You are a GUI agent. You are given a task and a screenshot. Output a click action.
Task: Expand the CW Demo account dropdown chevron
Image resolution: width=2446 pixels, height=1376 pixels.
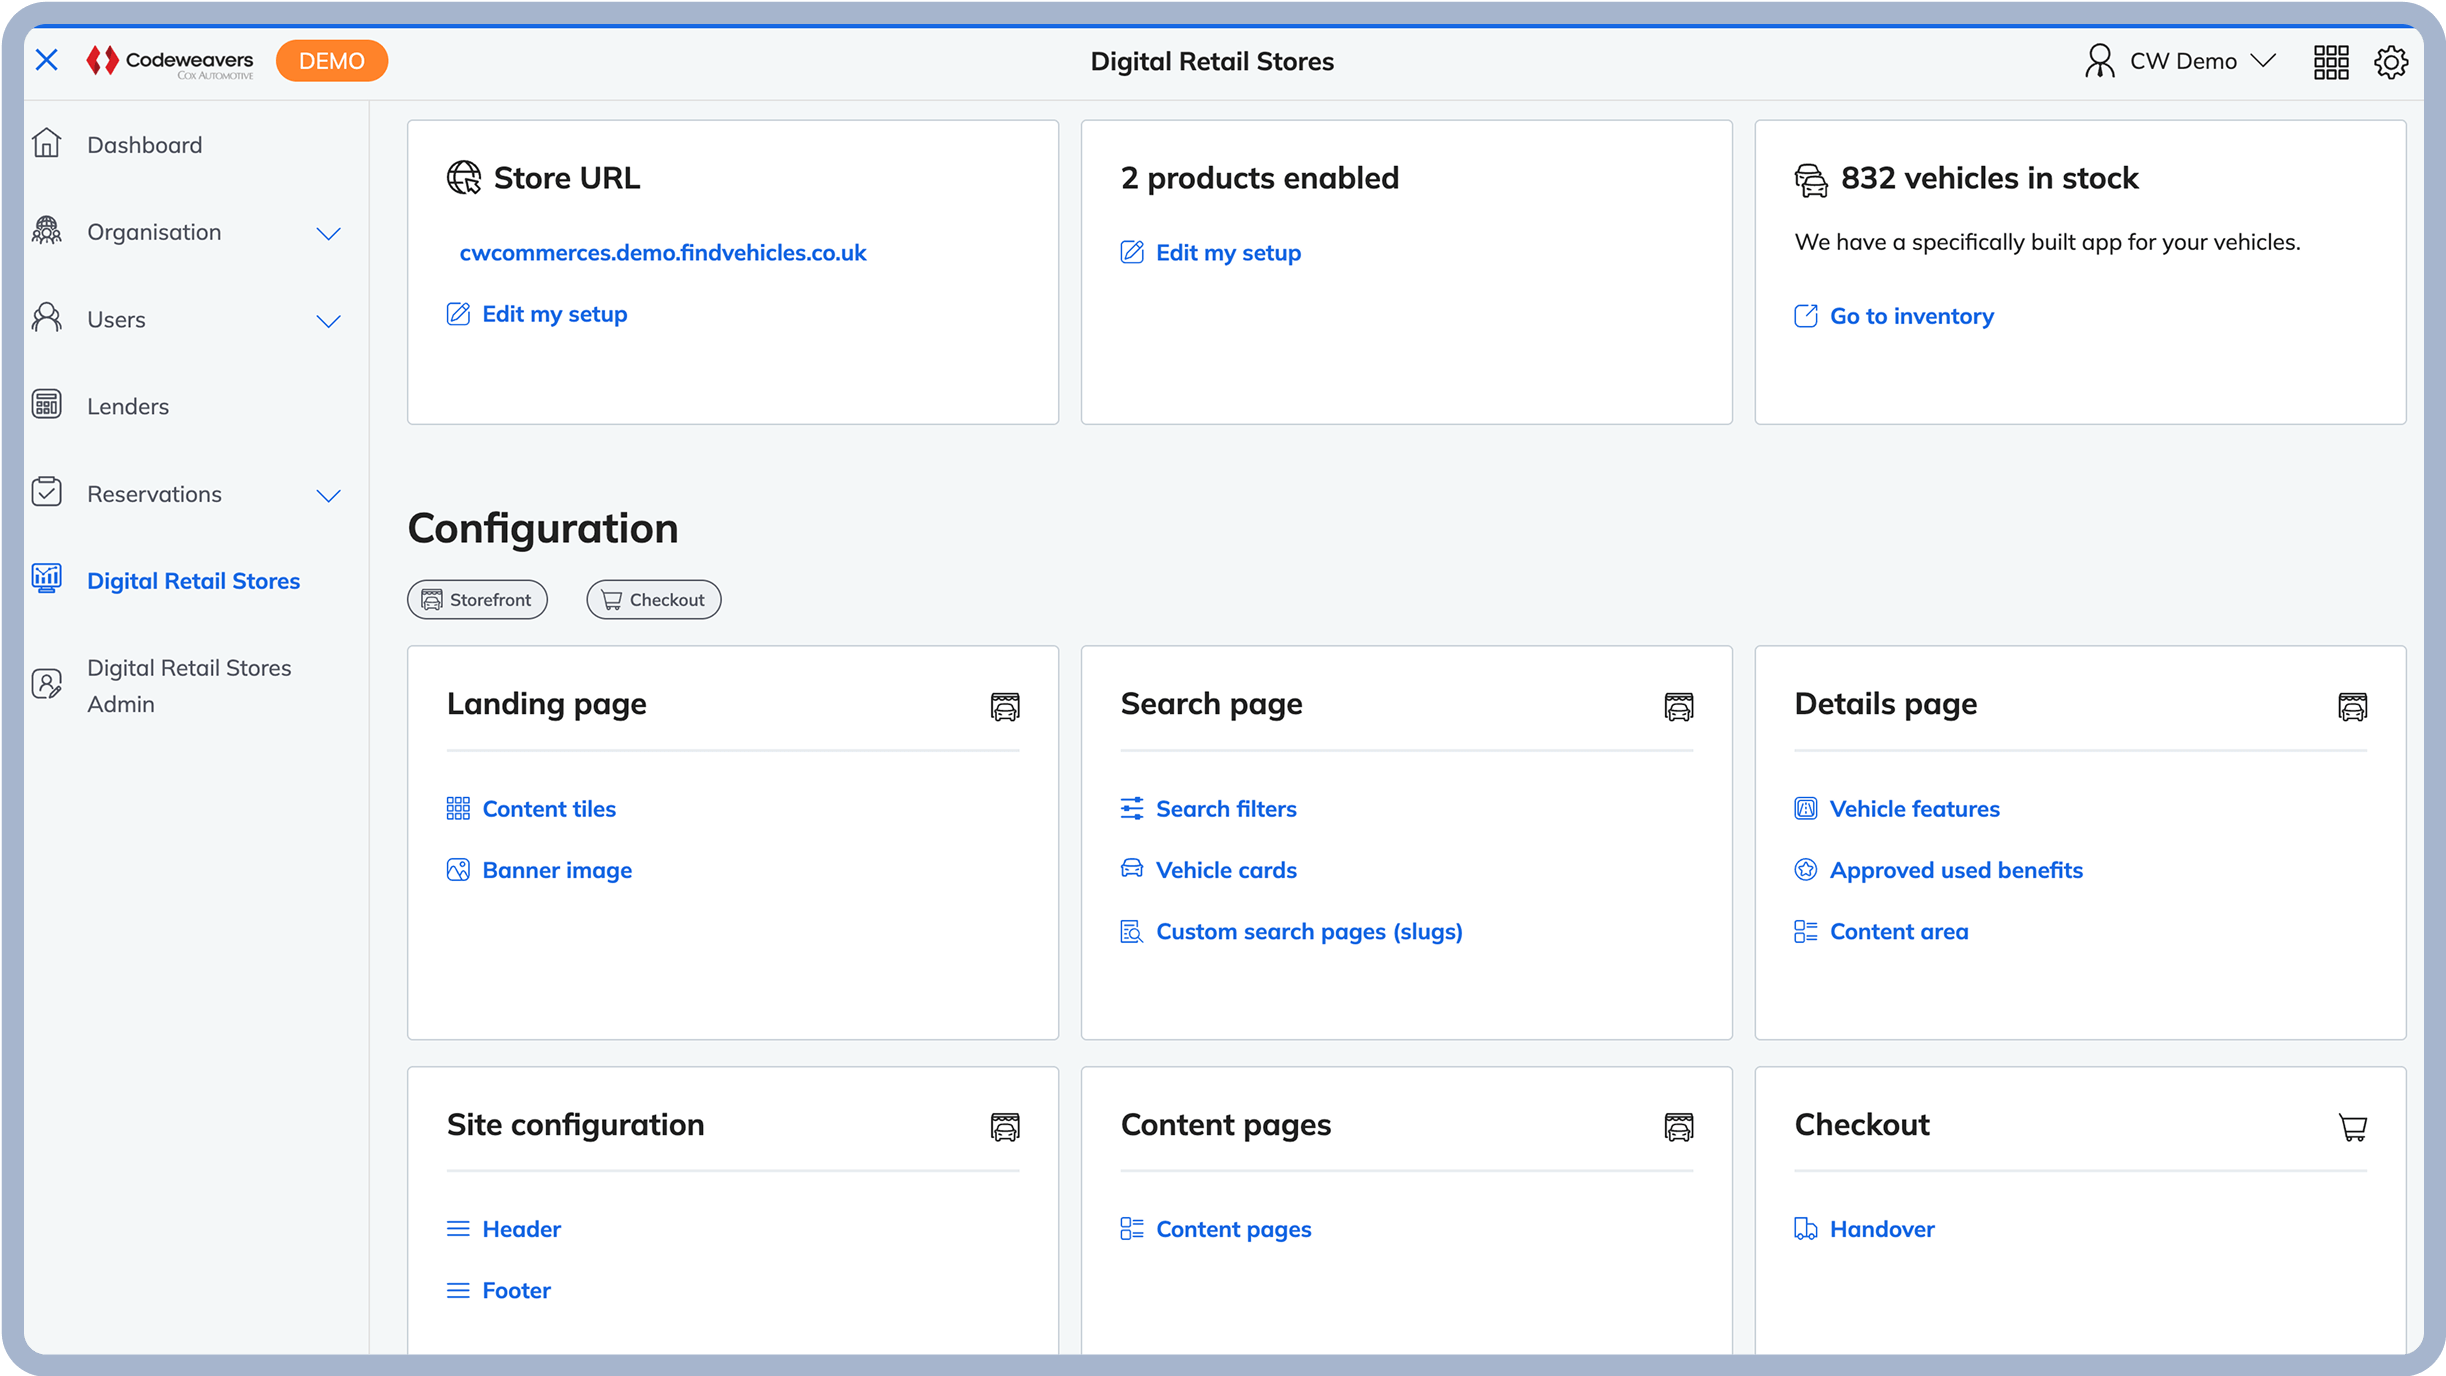tap(2262, 61)
